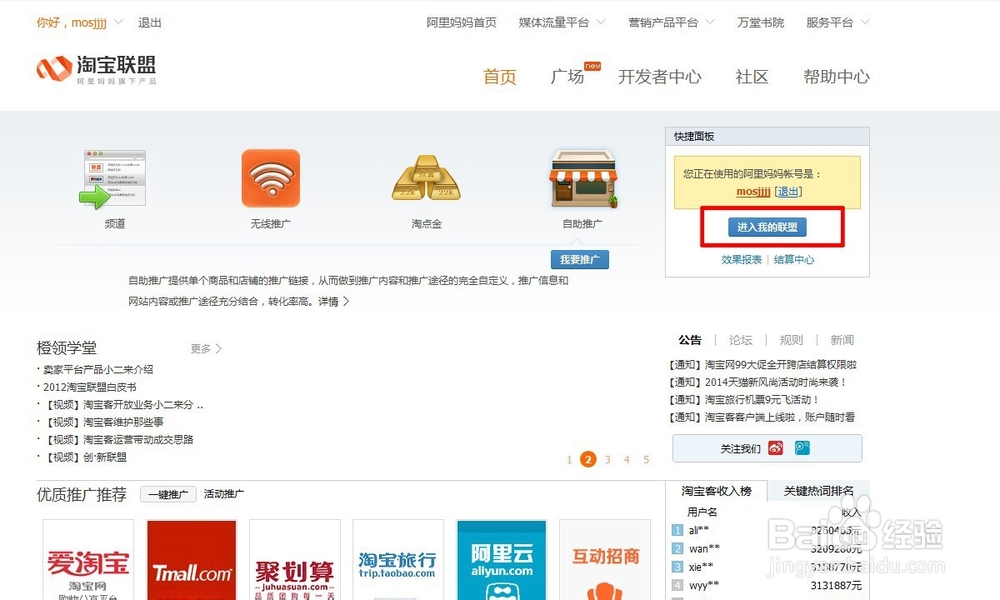The height and width of the screenshot is (600, 1000).
Task: Go to banner page 4
Action: (x=627, y=459)
